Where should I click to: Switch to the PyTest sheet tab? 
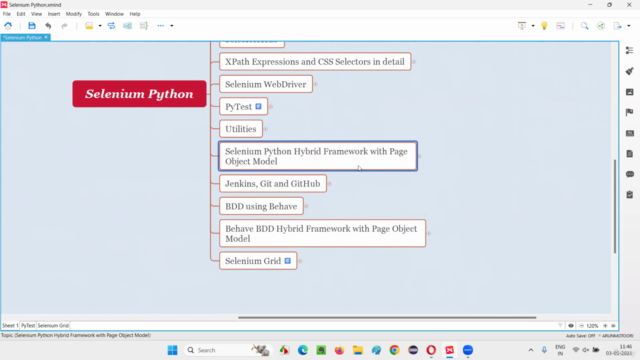[28, 325]
